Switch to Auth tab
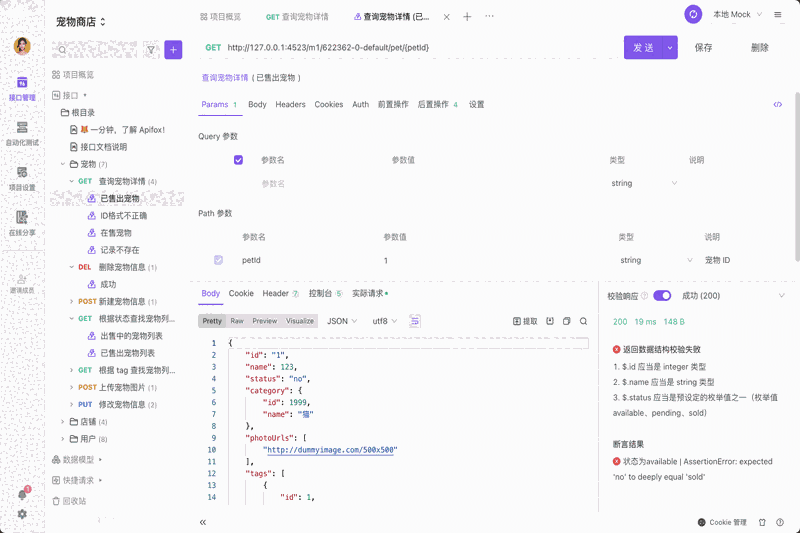This screenshot has height=533, width=800. tap(360, 105)
